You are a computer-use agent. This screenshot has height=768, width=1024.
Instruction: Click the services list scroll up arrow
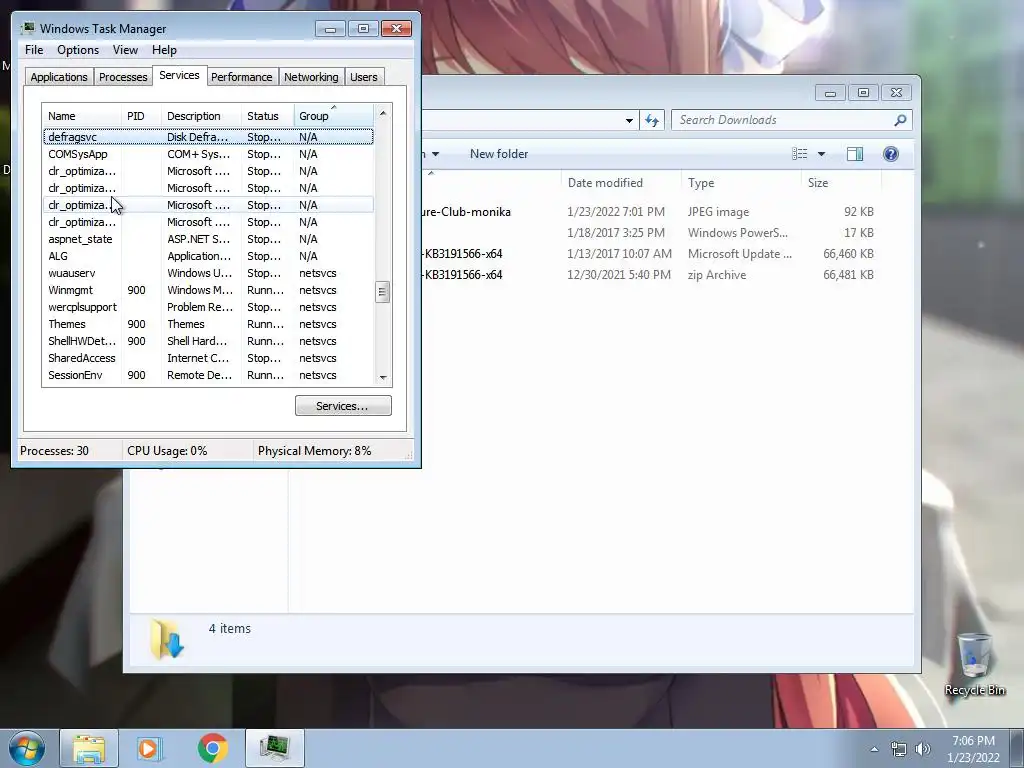383,113
